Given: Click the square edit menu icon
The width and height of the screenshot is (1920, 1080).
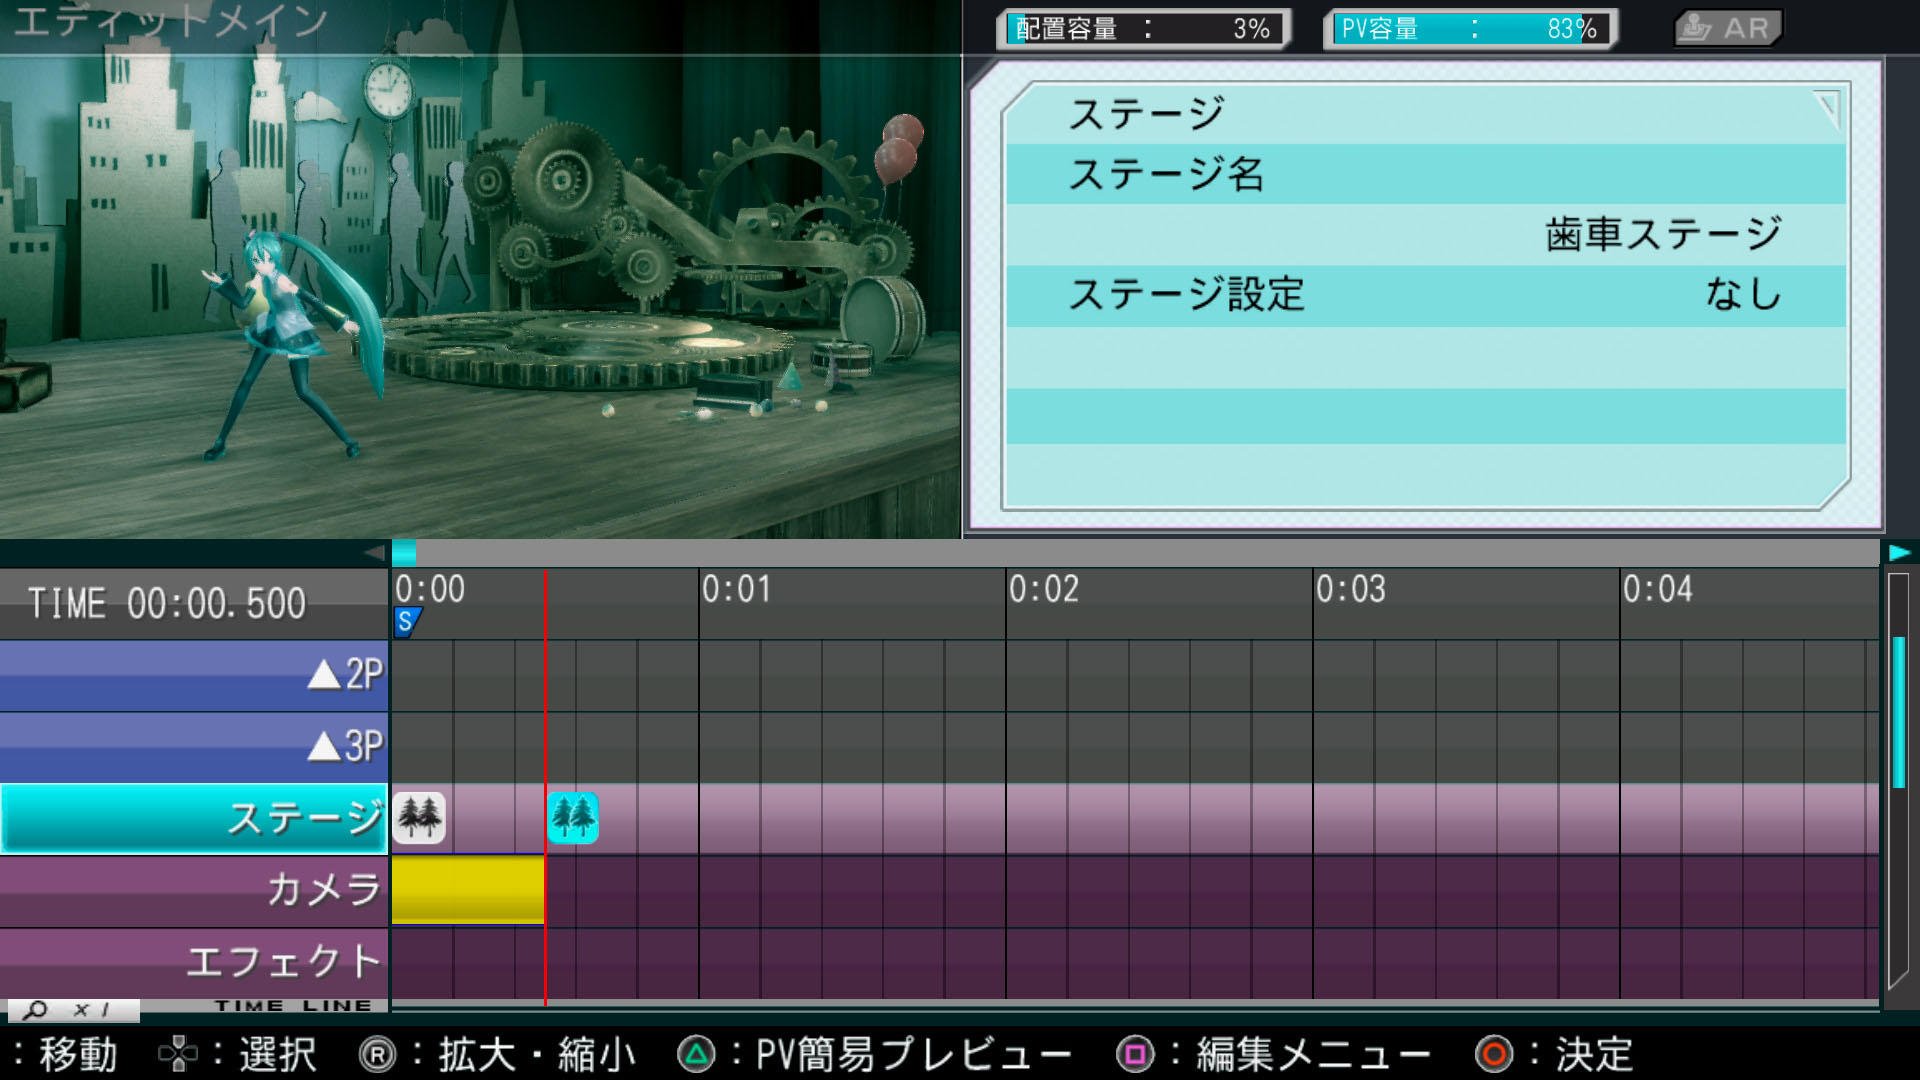Looking at the screenshot, I should pyautogui.click(x=1135, y=1054).
